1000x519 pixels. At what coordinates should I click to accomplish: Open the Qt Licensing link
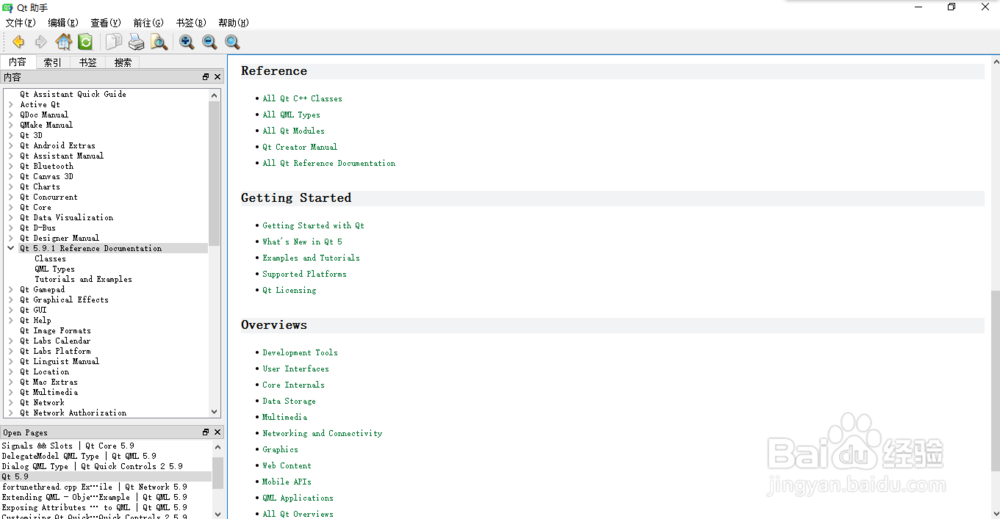[289, 290]
